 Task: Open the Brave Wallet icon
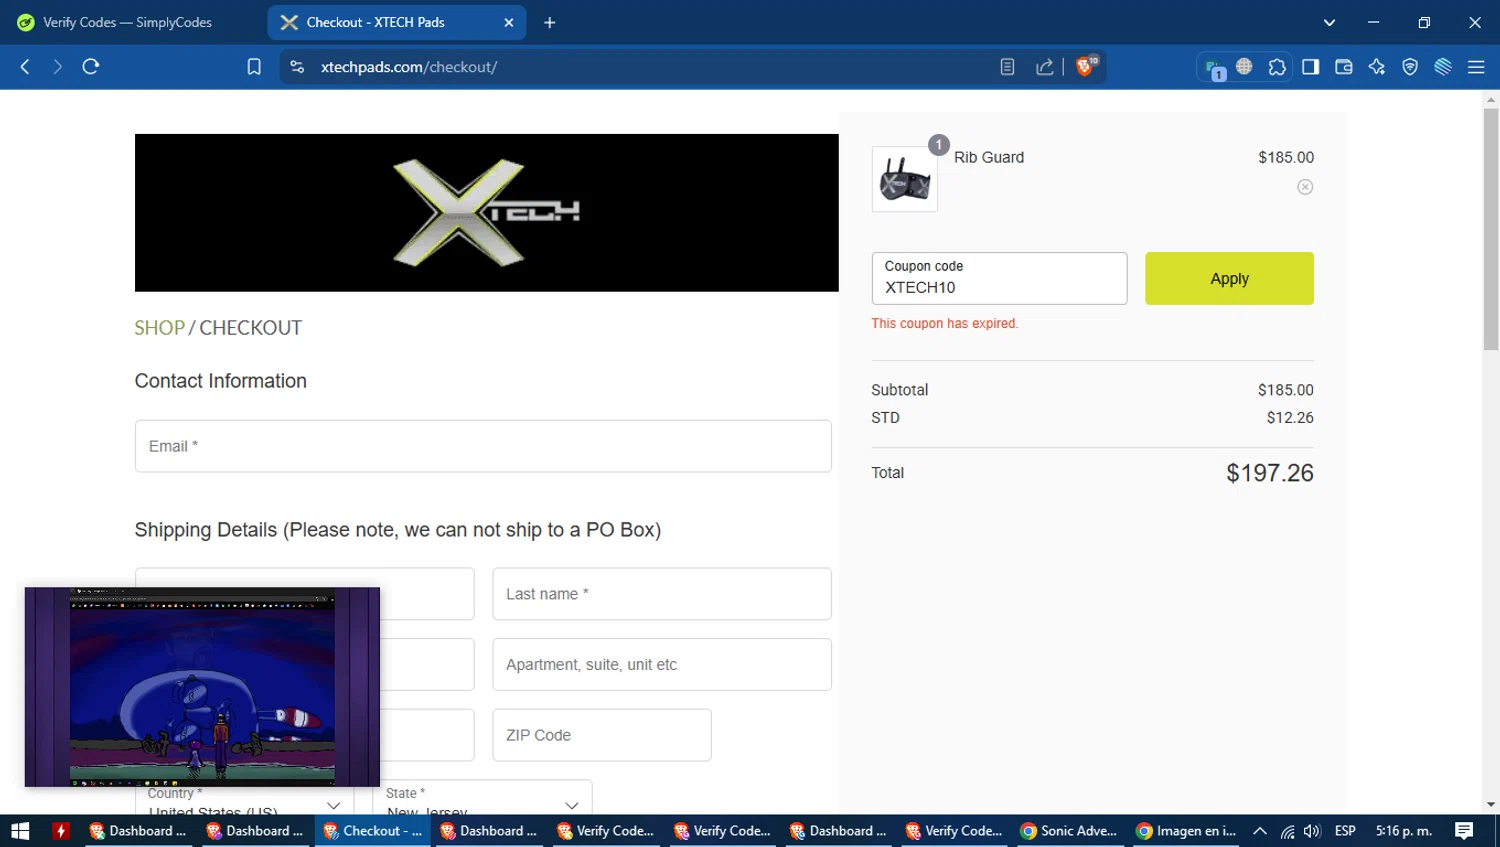1344,67
